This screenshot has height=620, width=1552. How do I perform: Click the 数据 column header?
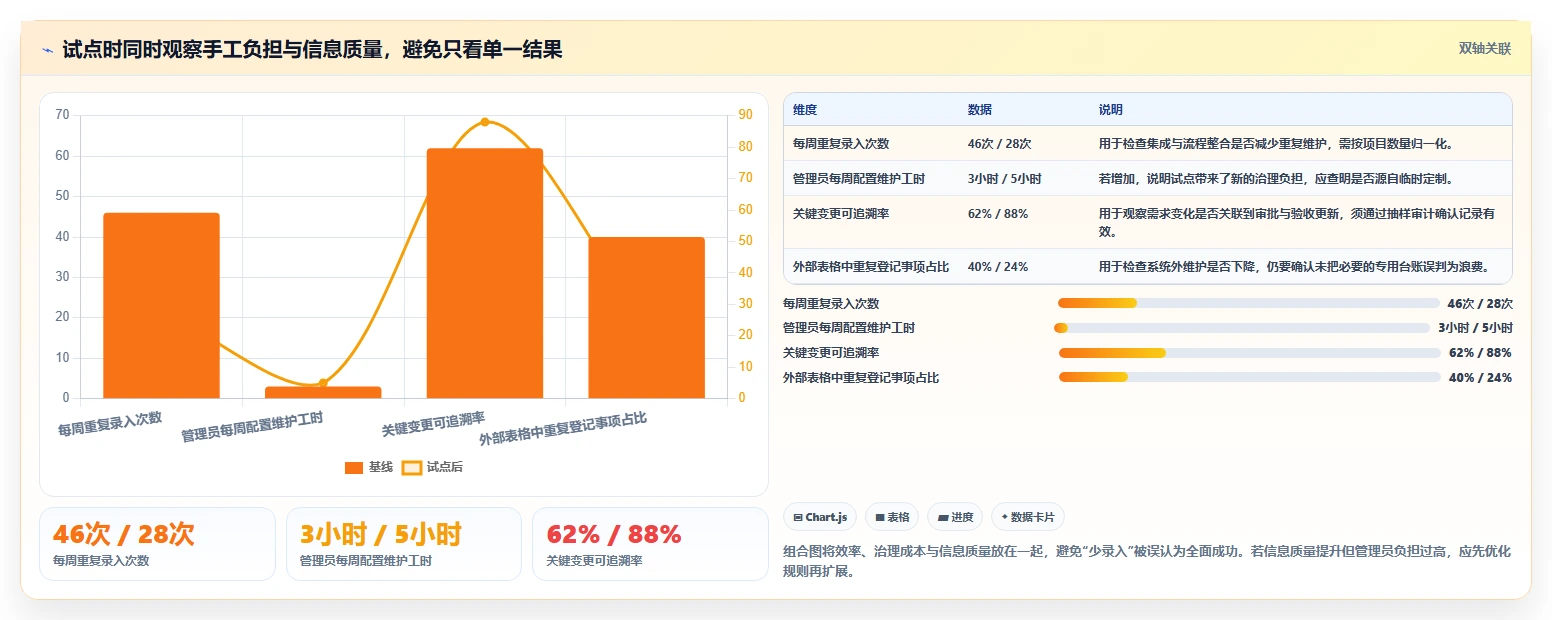click(x=980, y=110)
